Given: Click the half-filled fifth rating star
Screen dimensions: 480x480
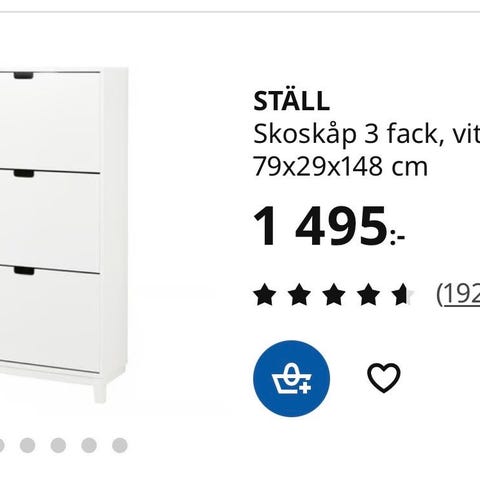Looking at the screenshot, I should 403,295.
